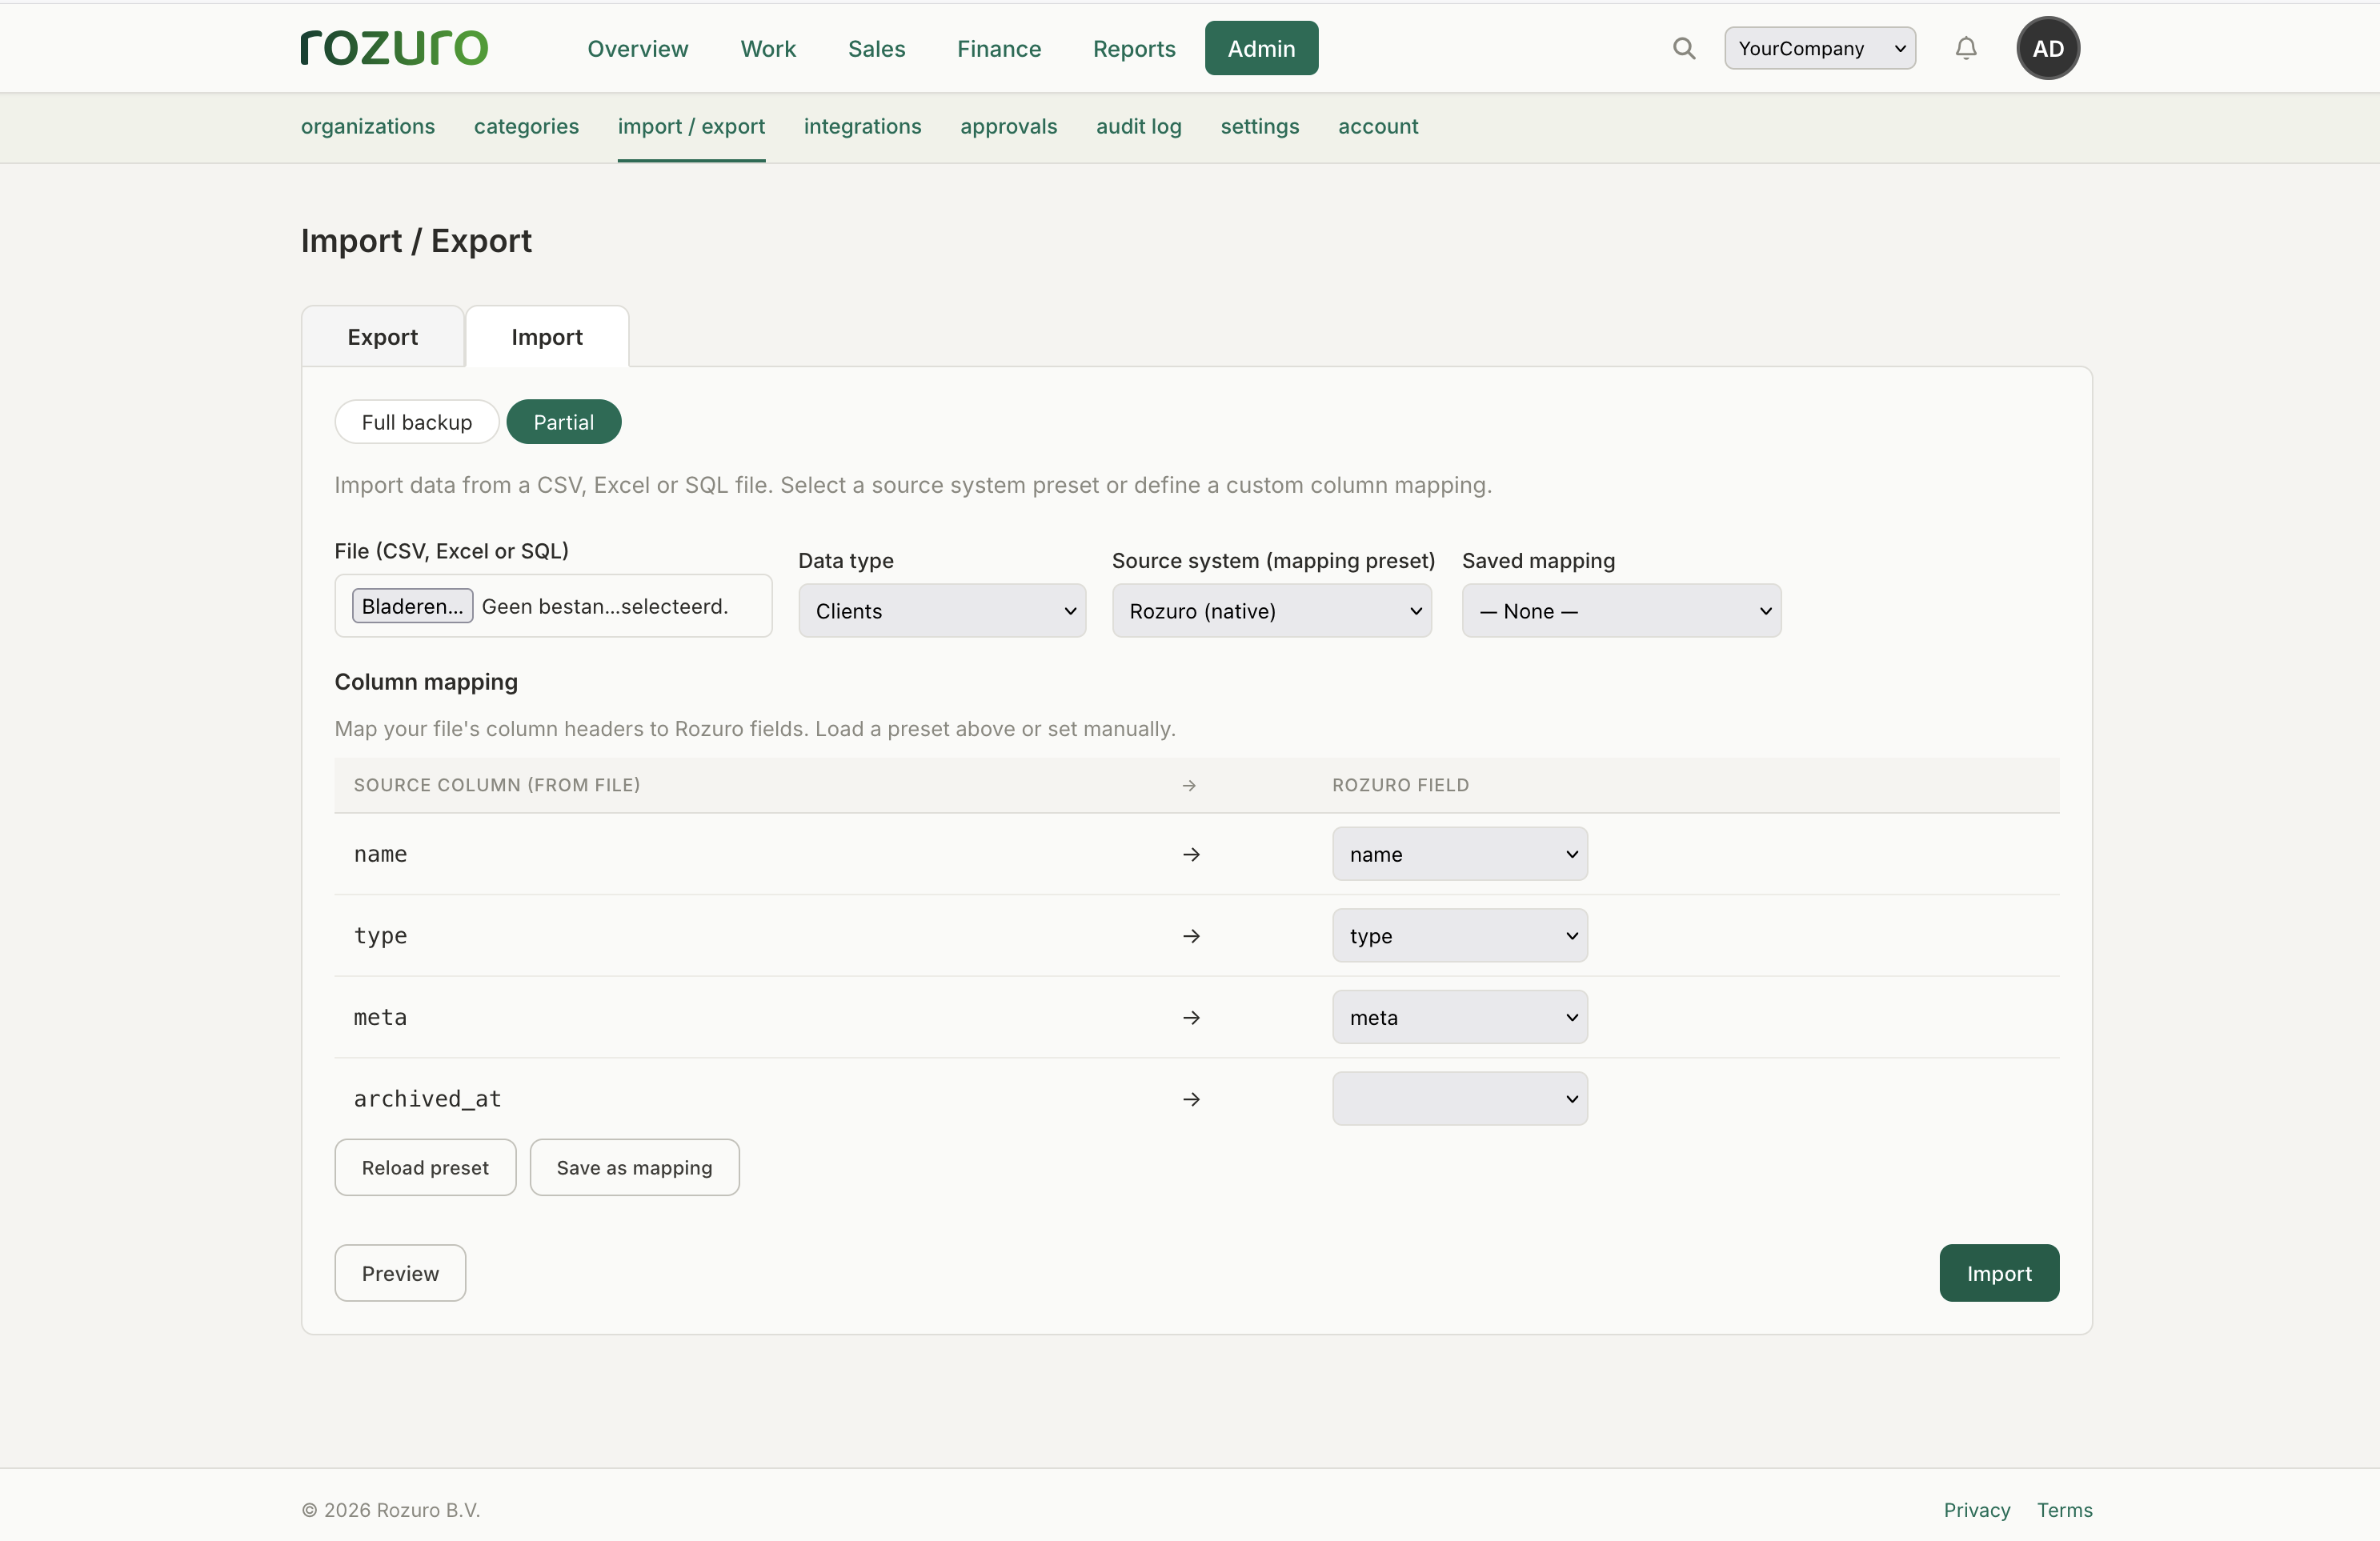
Task: Open the AD user avatar menu
Action: pyautogui.click(x=2048, y=48)
